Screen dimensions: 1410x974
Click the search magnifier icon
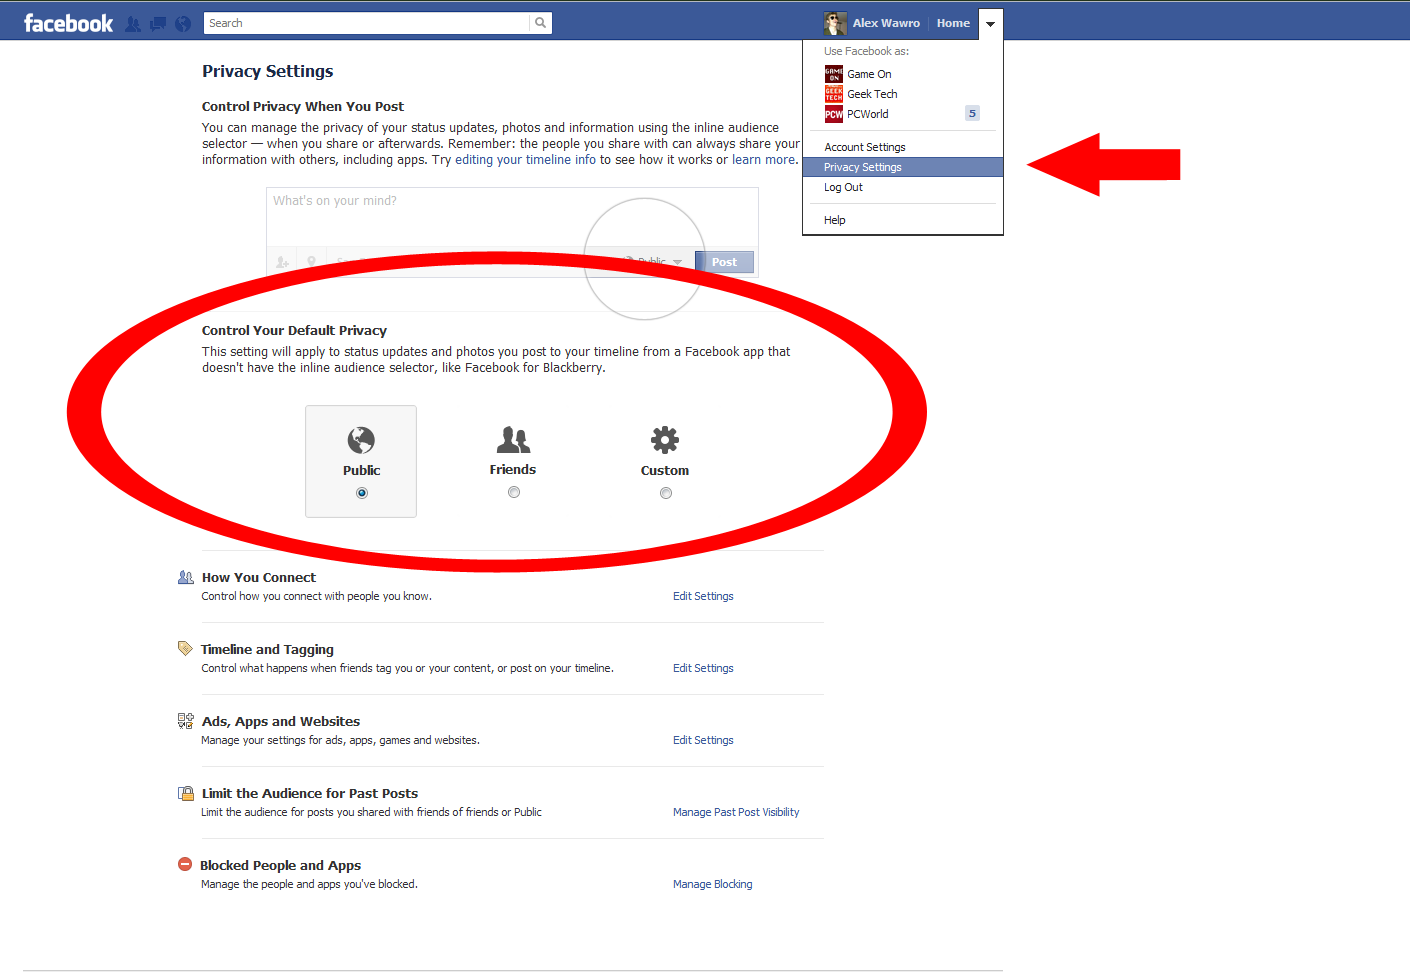pos(541,23)
